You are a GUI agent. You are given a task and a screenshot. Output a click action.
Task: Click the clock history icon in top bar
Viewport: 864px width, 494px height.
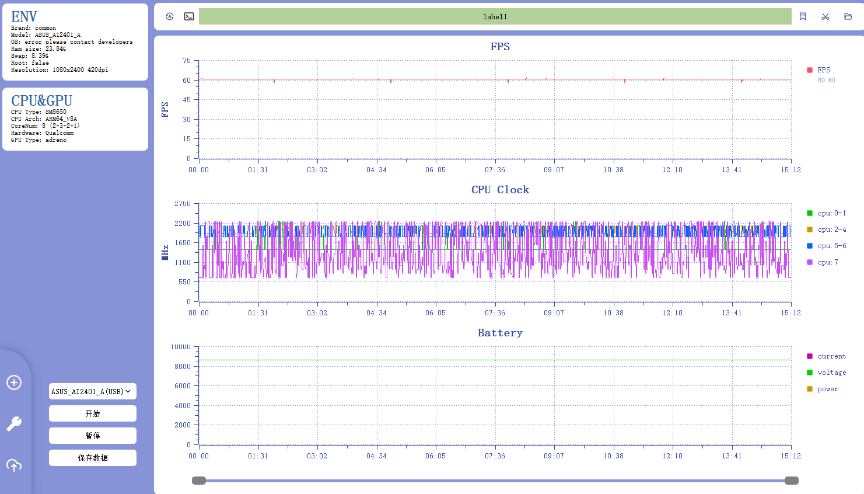point(169,17)
